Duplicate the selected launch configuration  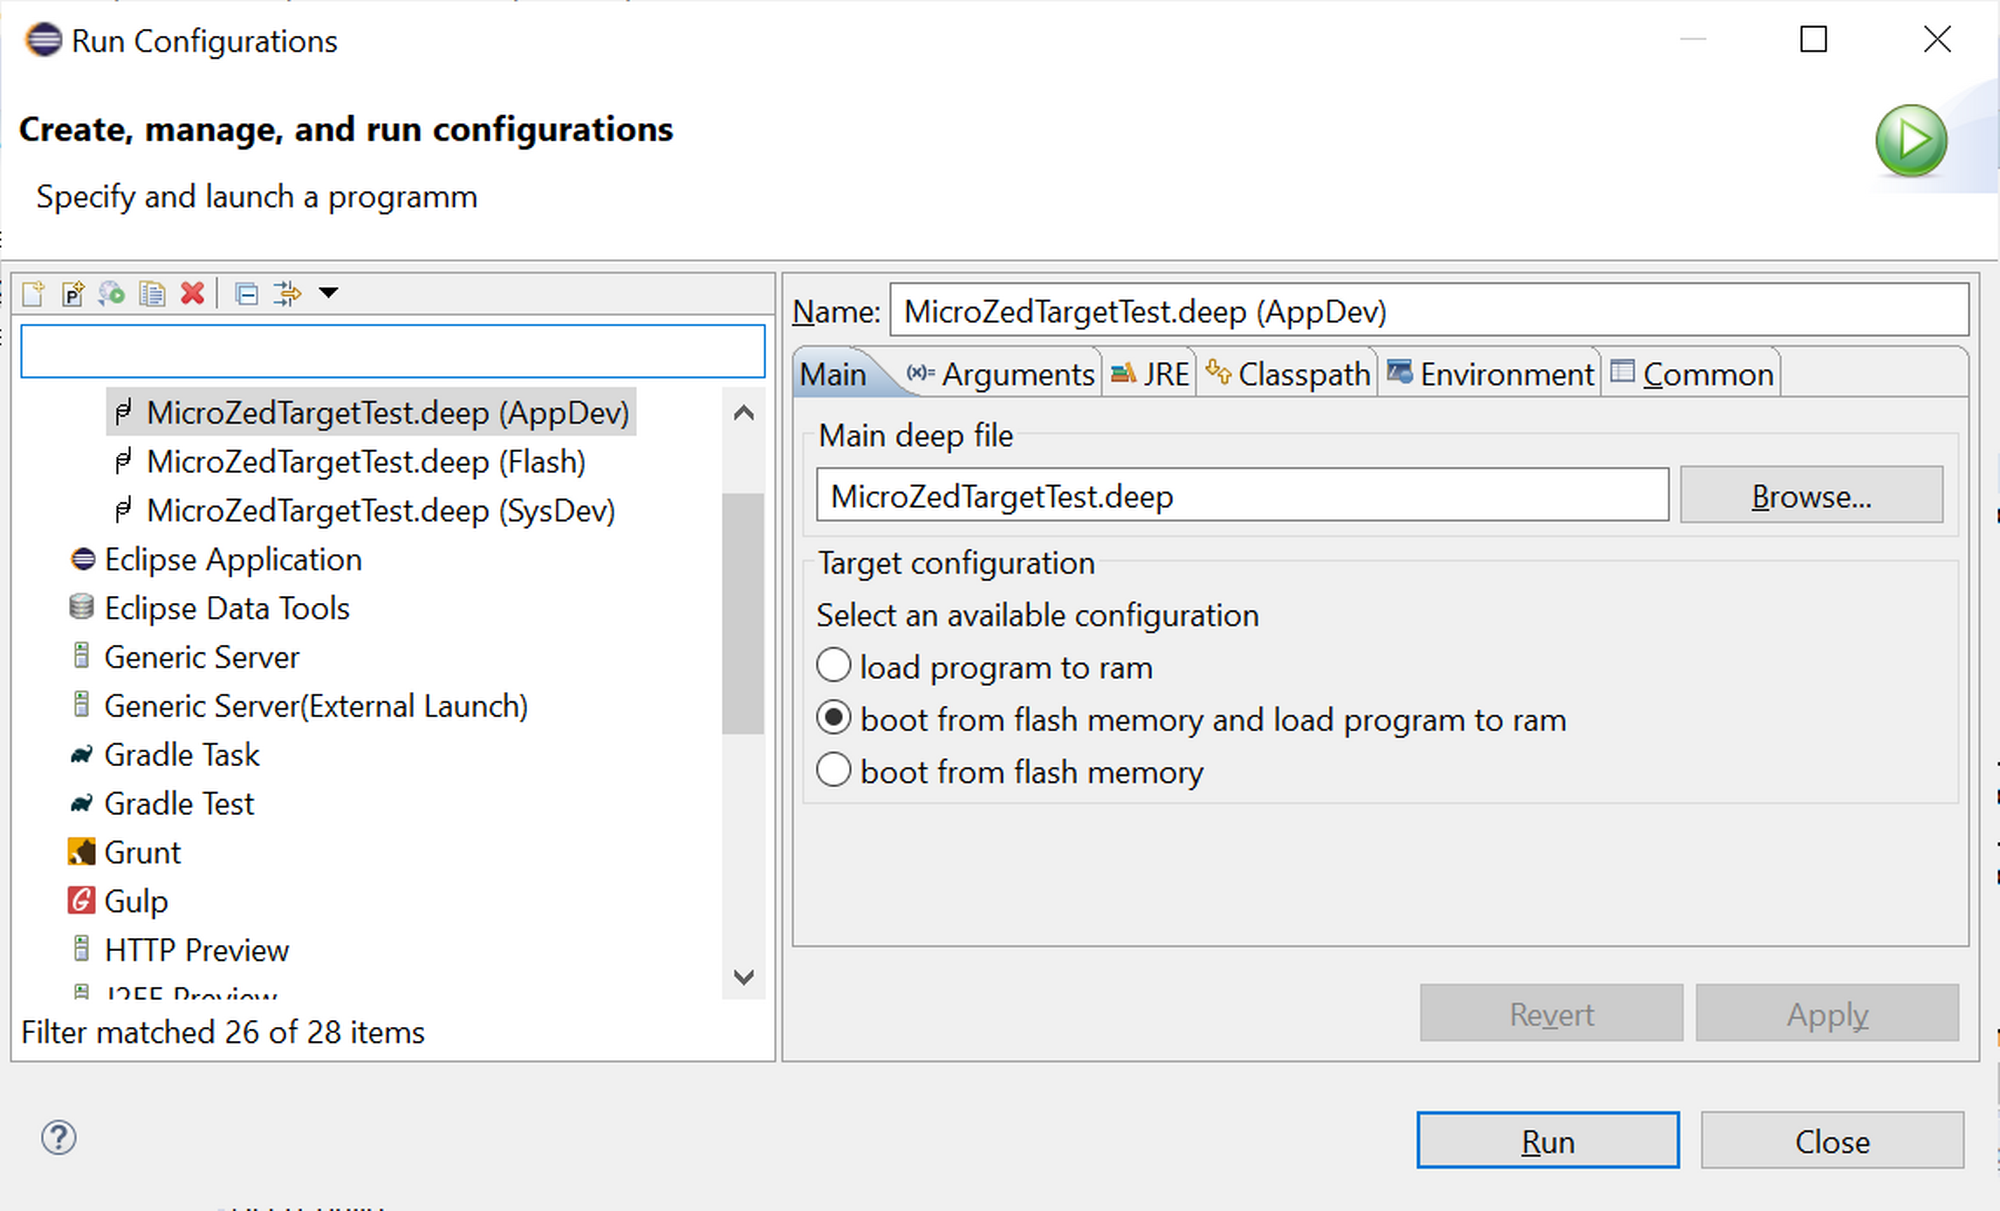152,294
